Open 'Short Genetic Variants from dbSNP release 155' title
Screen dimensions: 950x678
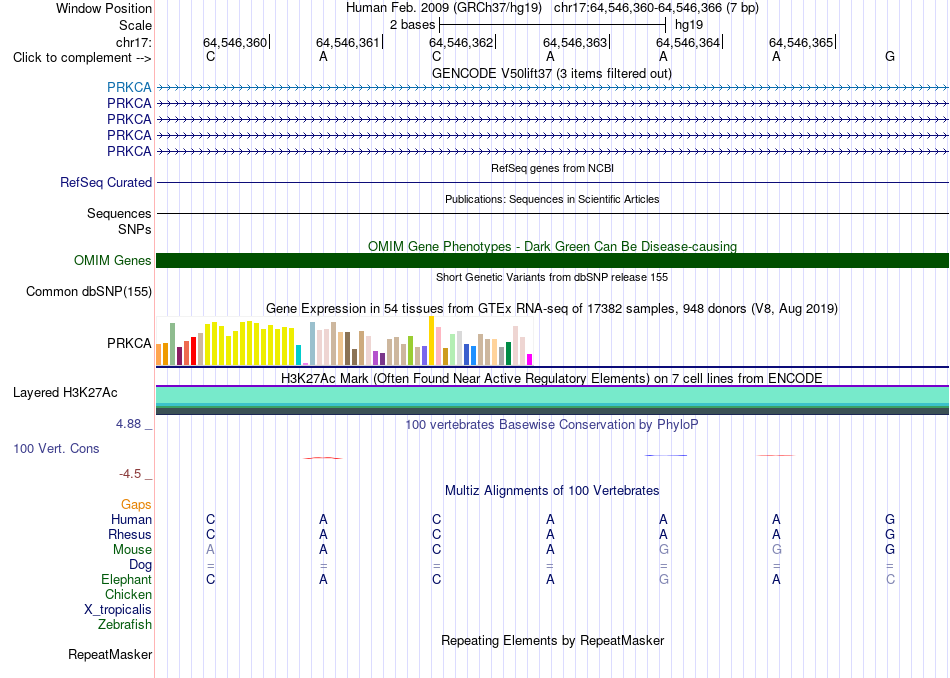point(552,277)
